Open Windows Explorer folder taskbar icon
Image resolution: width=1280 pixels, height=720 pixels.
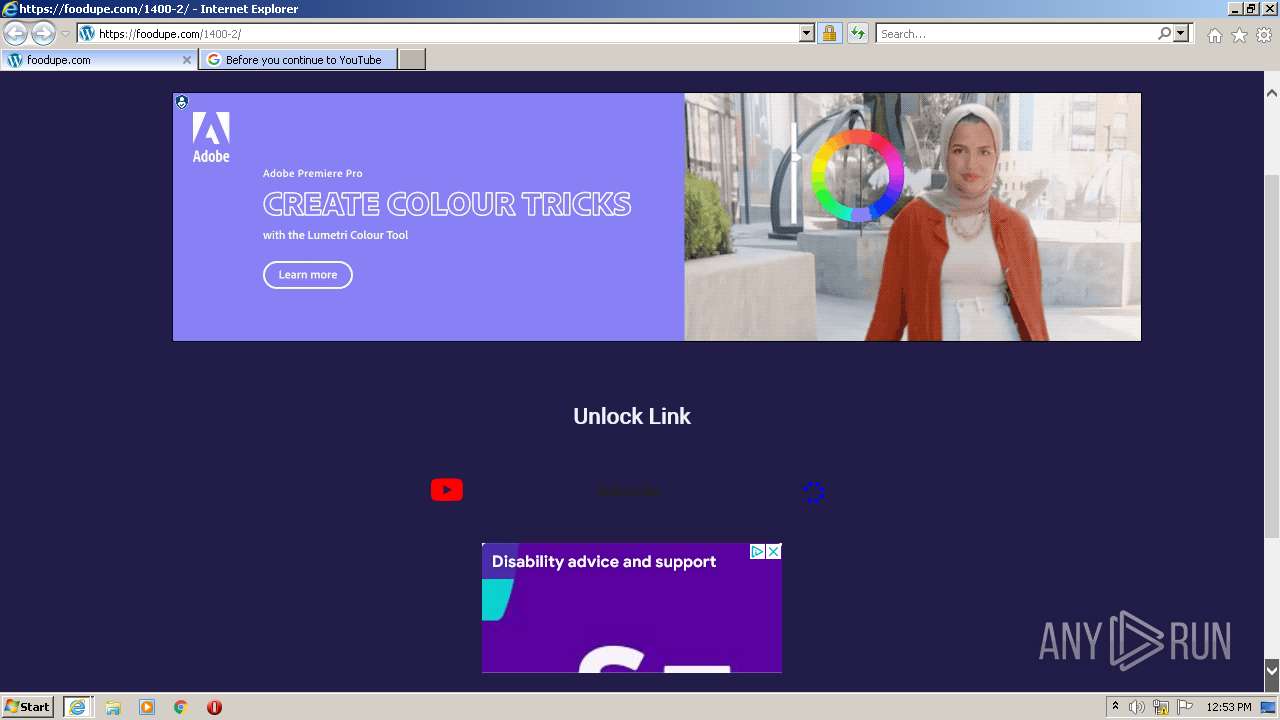point(113,707)
